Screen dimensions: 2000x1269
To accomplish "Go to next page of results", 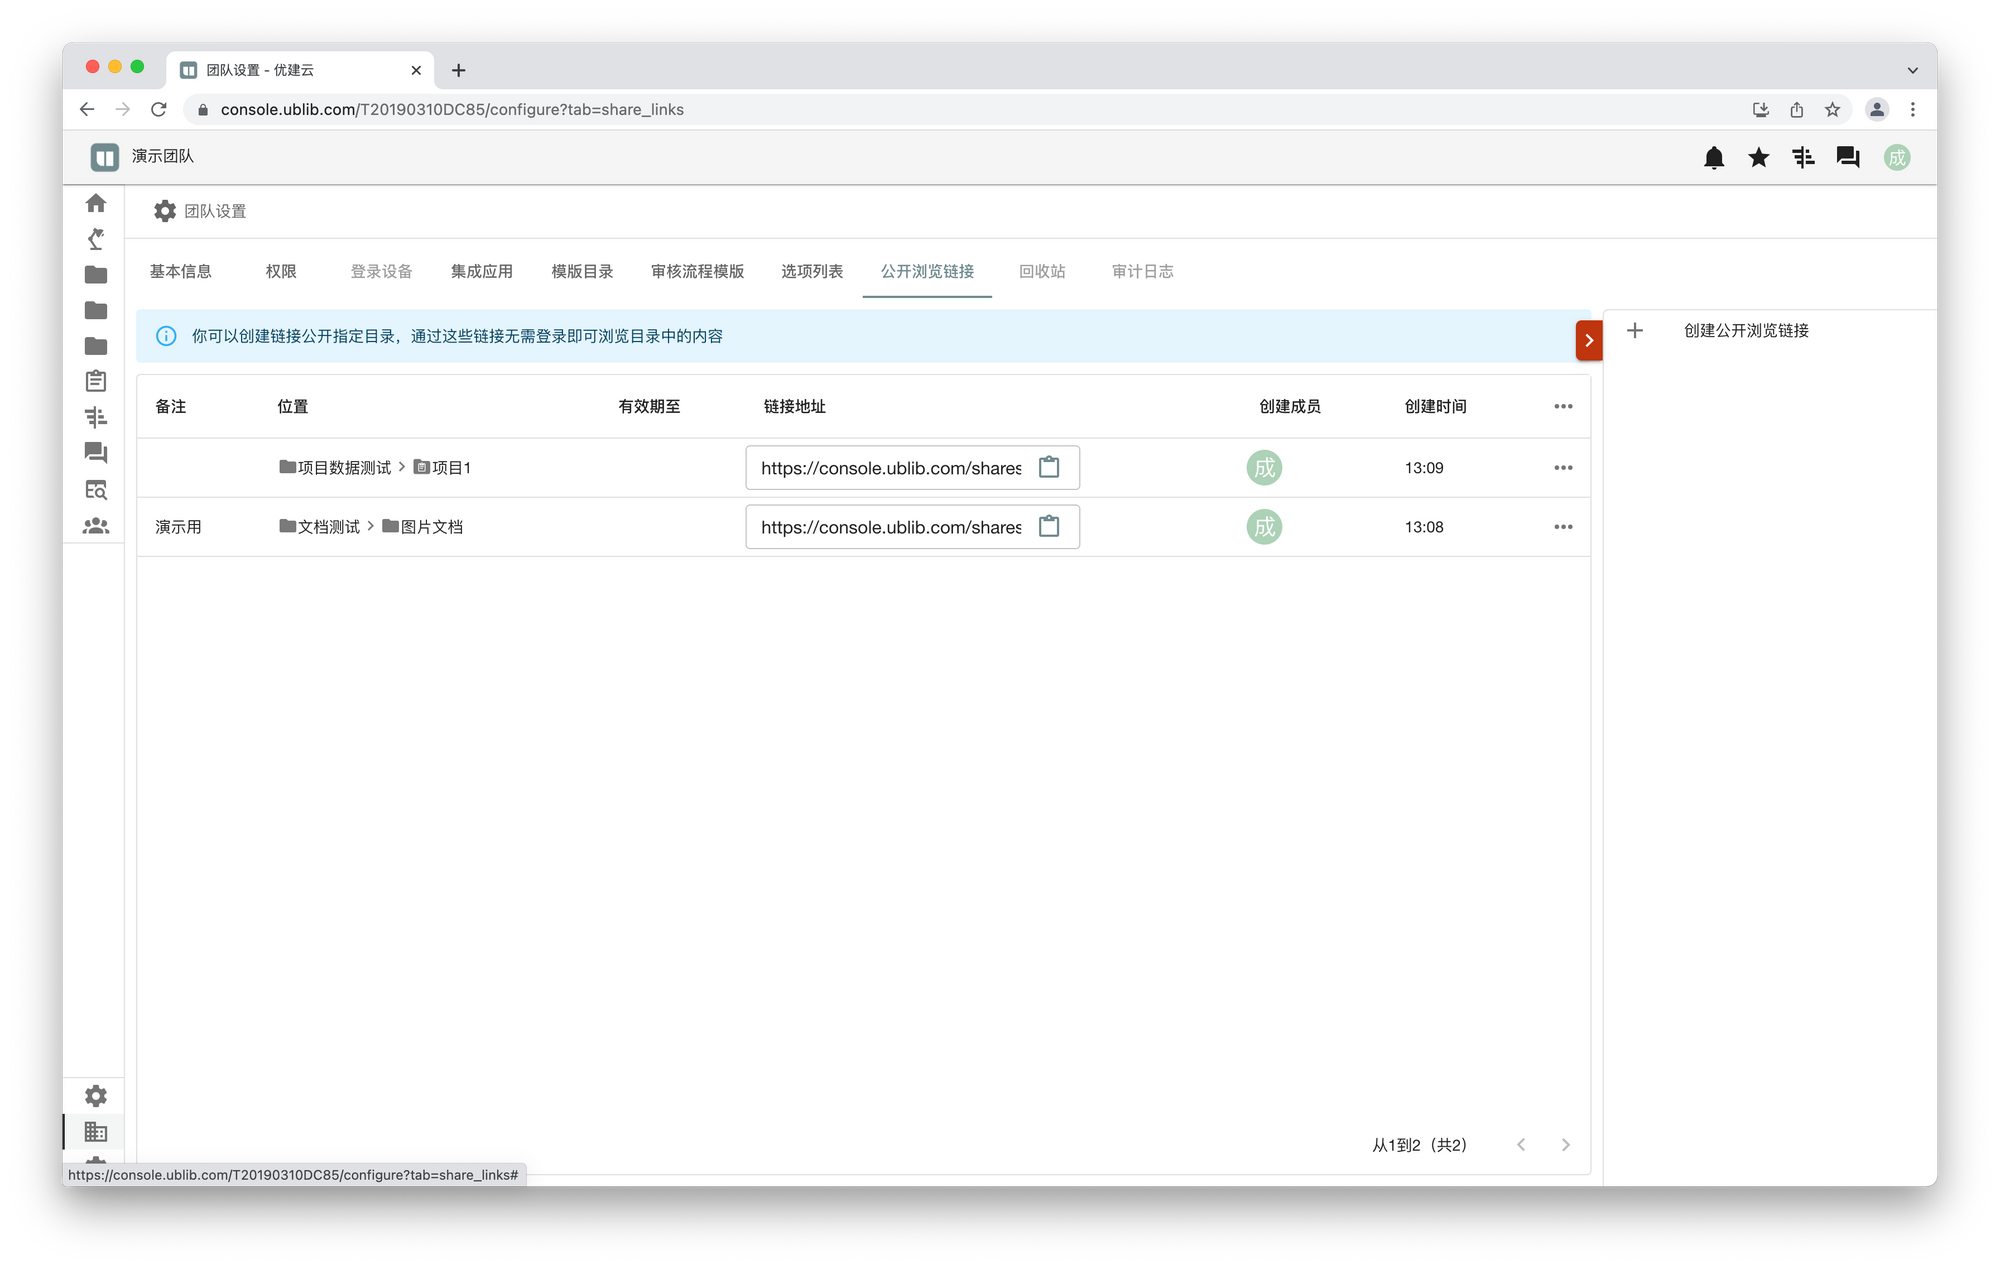I will click(x=1565, y=1144).
